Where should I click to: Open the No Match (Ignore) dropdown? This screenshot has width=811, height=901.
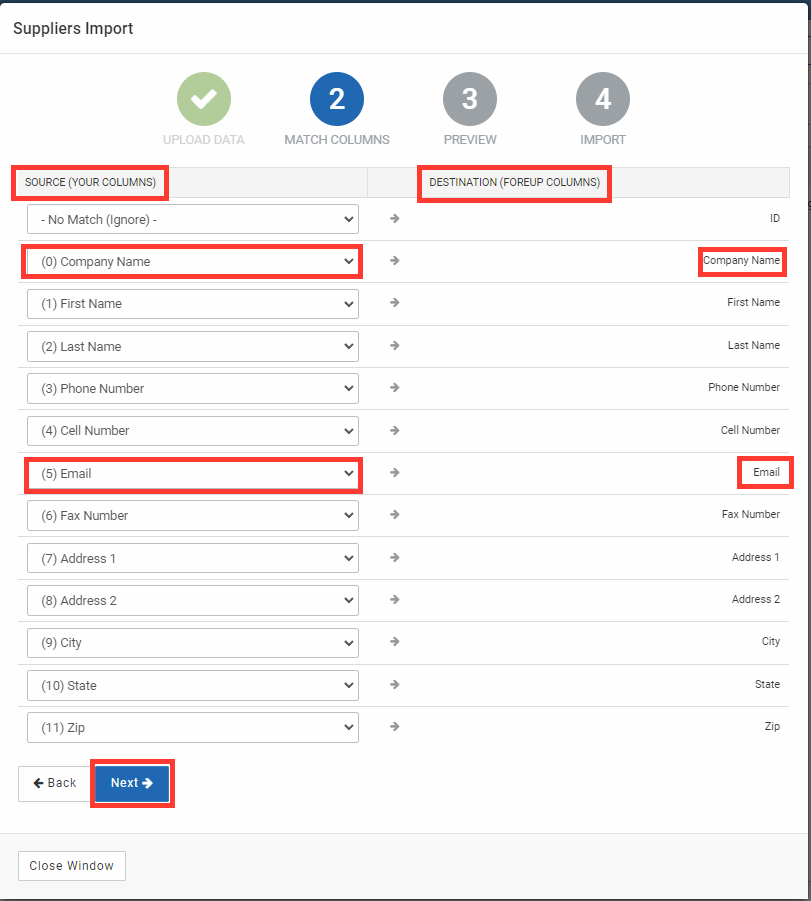pyautogui.click(x=193, y=219)
